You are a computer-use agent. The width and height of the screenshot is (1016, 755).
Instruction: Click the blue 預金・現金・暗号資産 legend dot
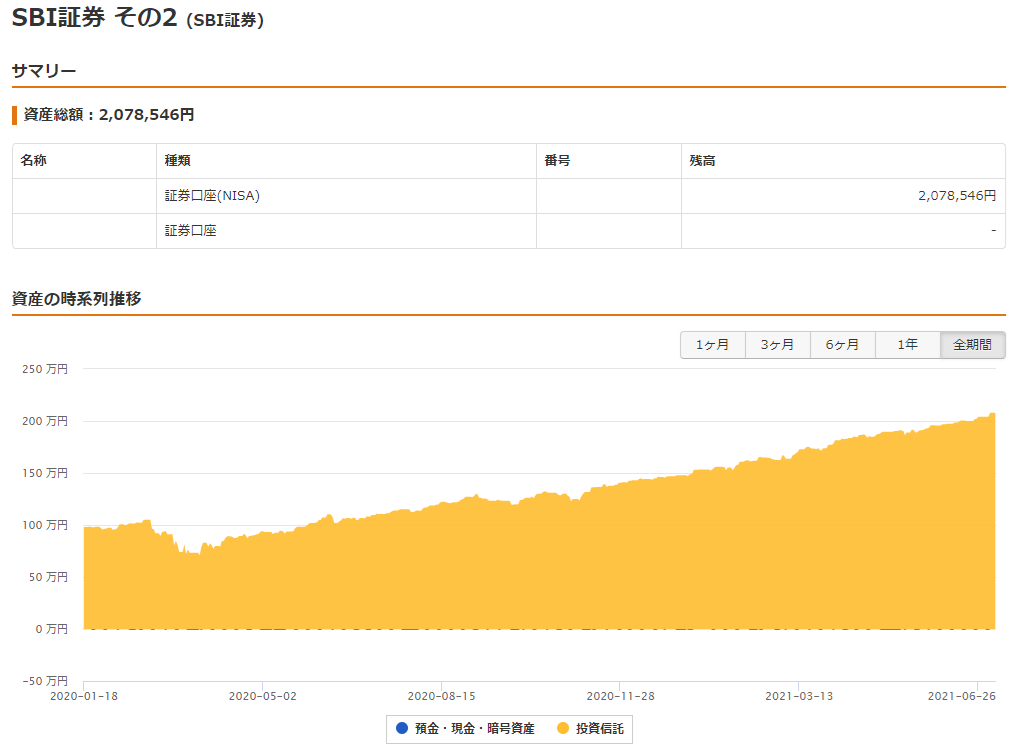point(402,728)
